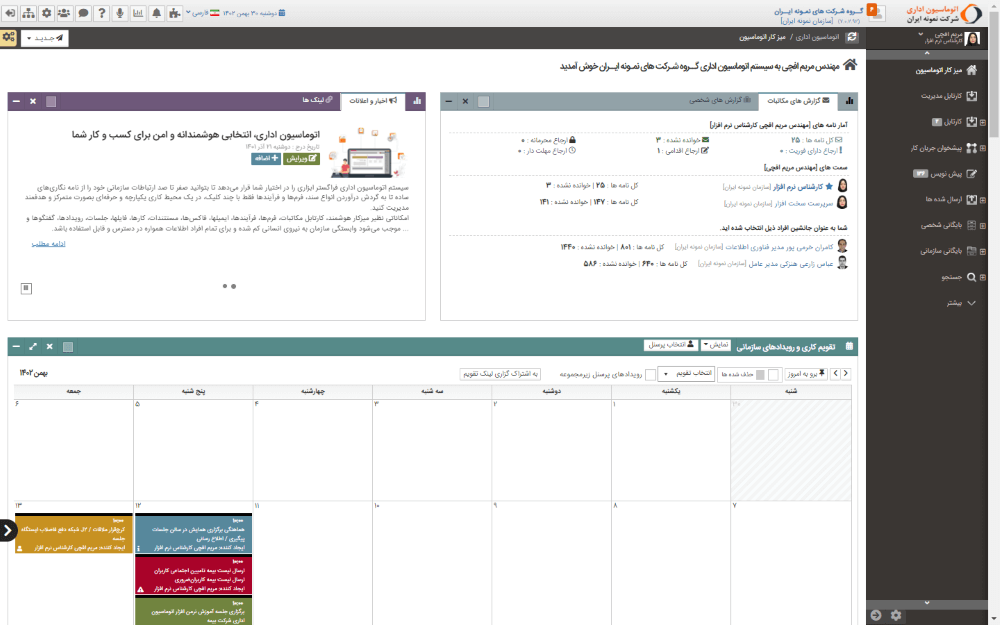
Task: Open the notifications bell icon
Action: [157, 13]
